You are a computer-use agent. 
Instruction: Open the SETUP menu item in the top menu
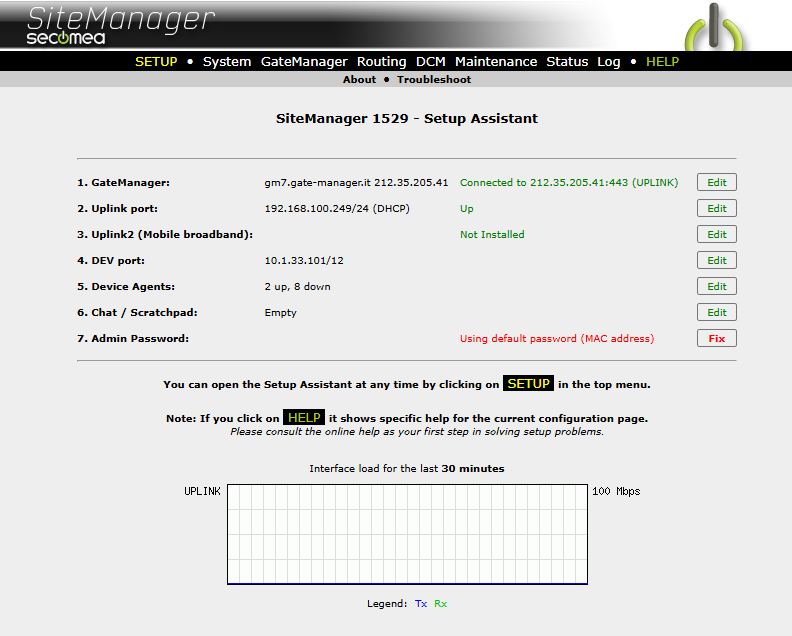click(x=156, y=62)
